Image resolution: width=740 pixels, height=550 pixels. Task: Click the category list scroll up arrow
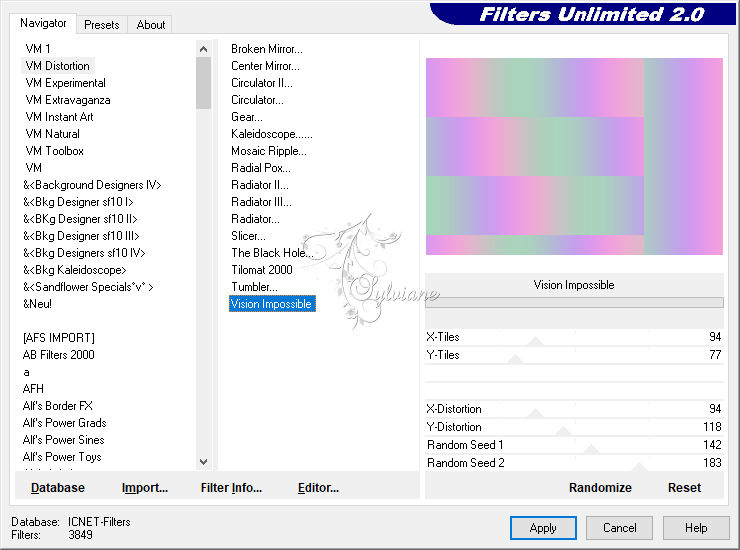203,49
